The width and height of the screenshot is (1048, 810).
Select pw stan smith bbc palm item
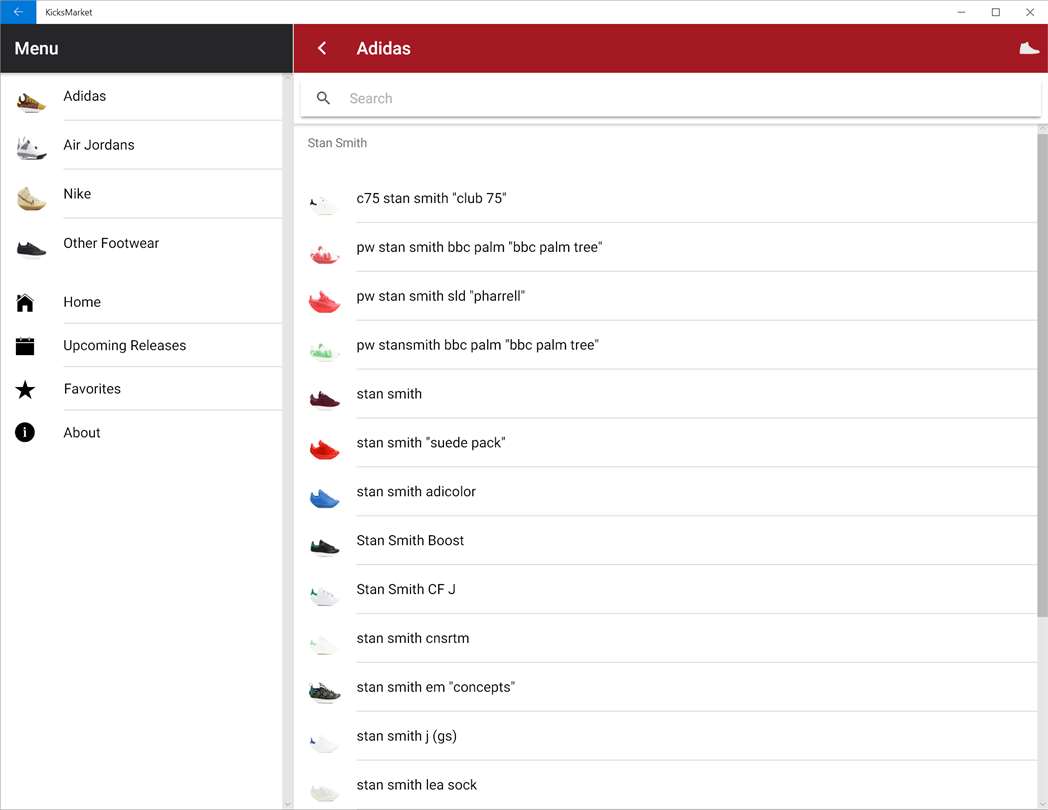coord(666,247)
